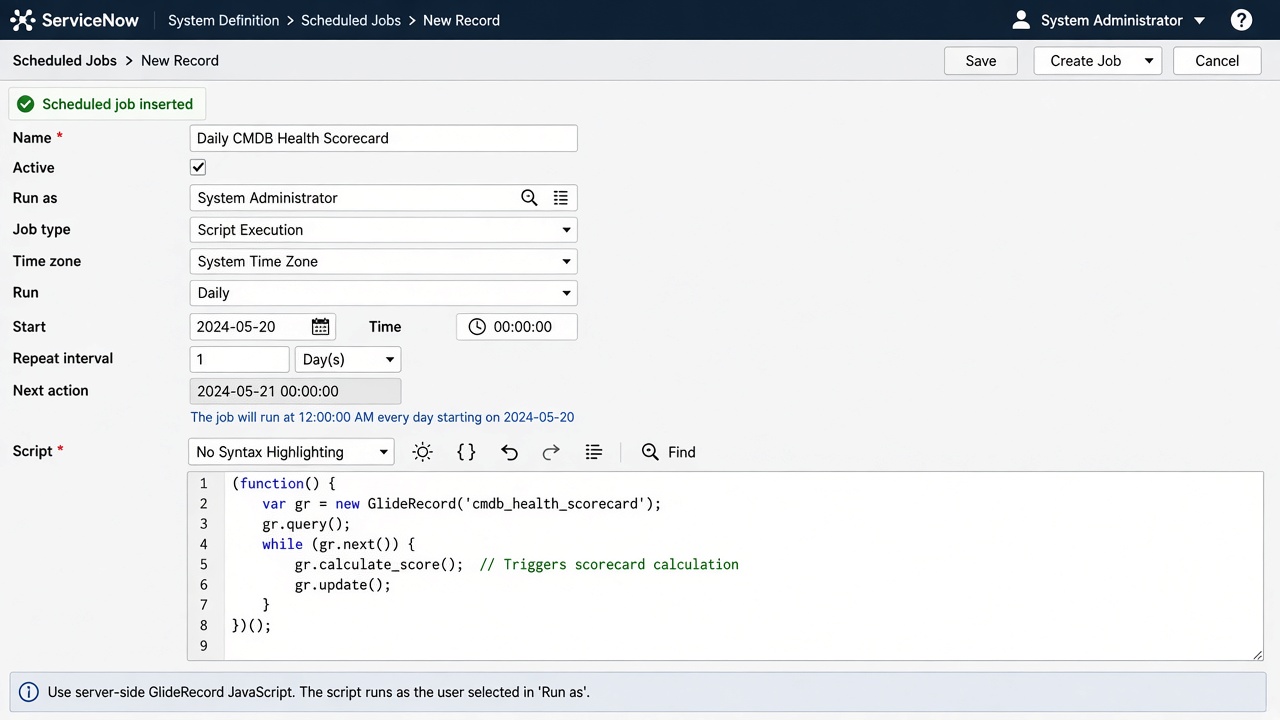
Task: Click New Record in top breadcrumb
Action: pos(461,20)
